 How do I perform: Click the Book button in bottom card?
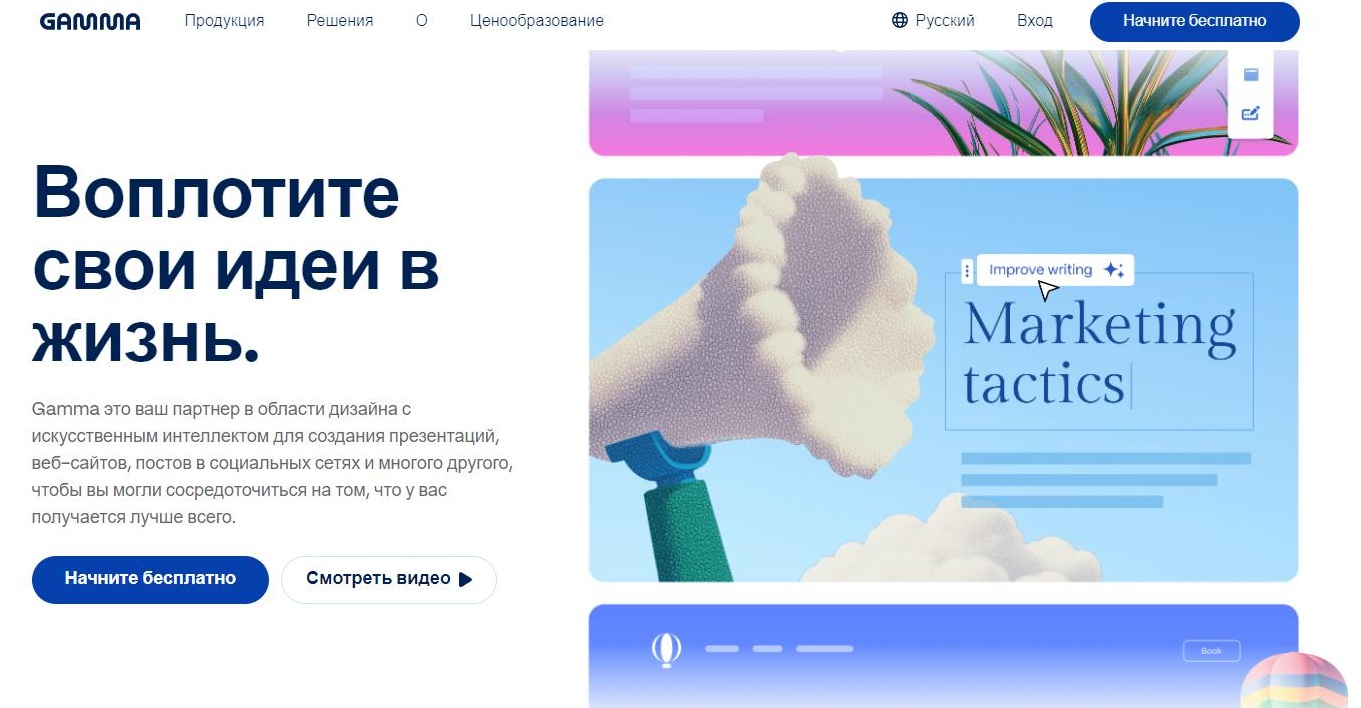pos(1211,651)
